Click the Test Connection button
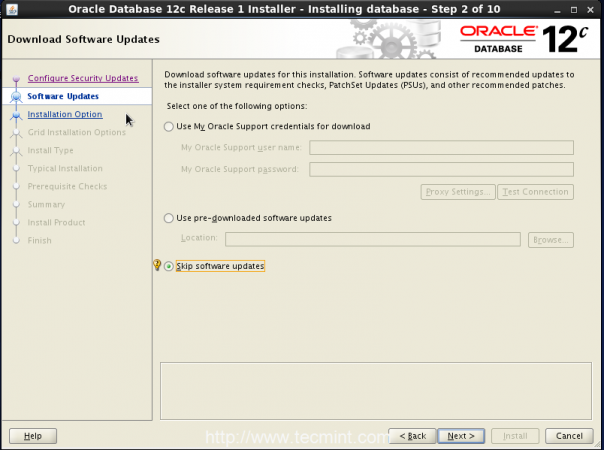This screenshot has height=450, width=604. [x=535, y=192]
